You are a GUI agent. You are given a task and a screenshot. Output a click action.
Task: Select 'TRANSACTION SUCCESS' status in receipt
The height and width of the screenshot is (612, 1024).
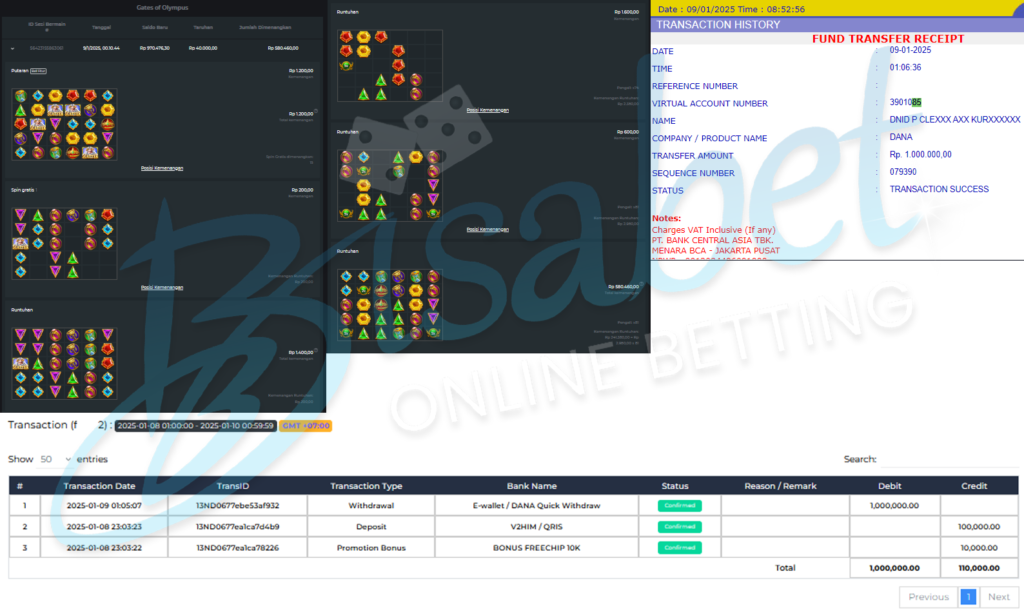tap(939, 189)
